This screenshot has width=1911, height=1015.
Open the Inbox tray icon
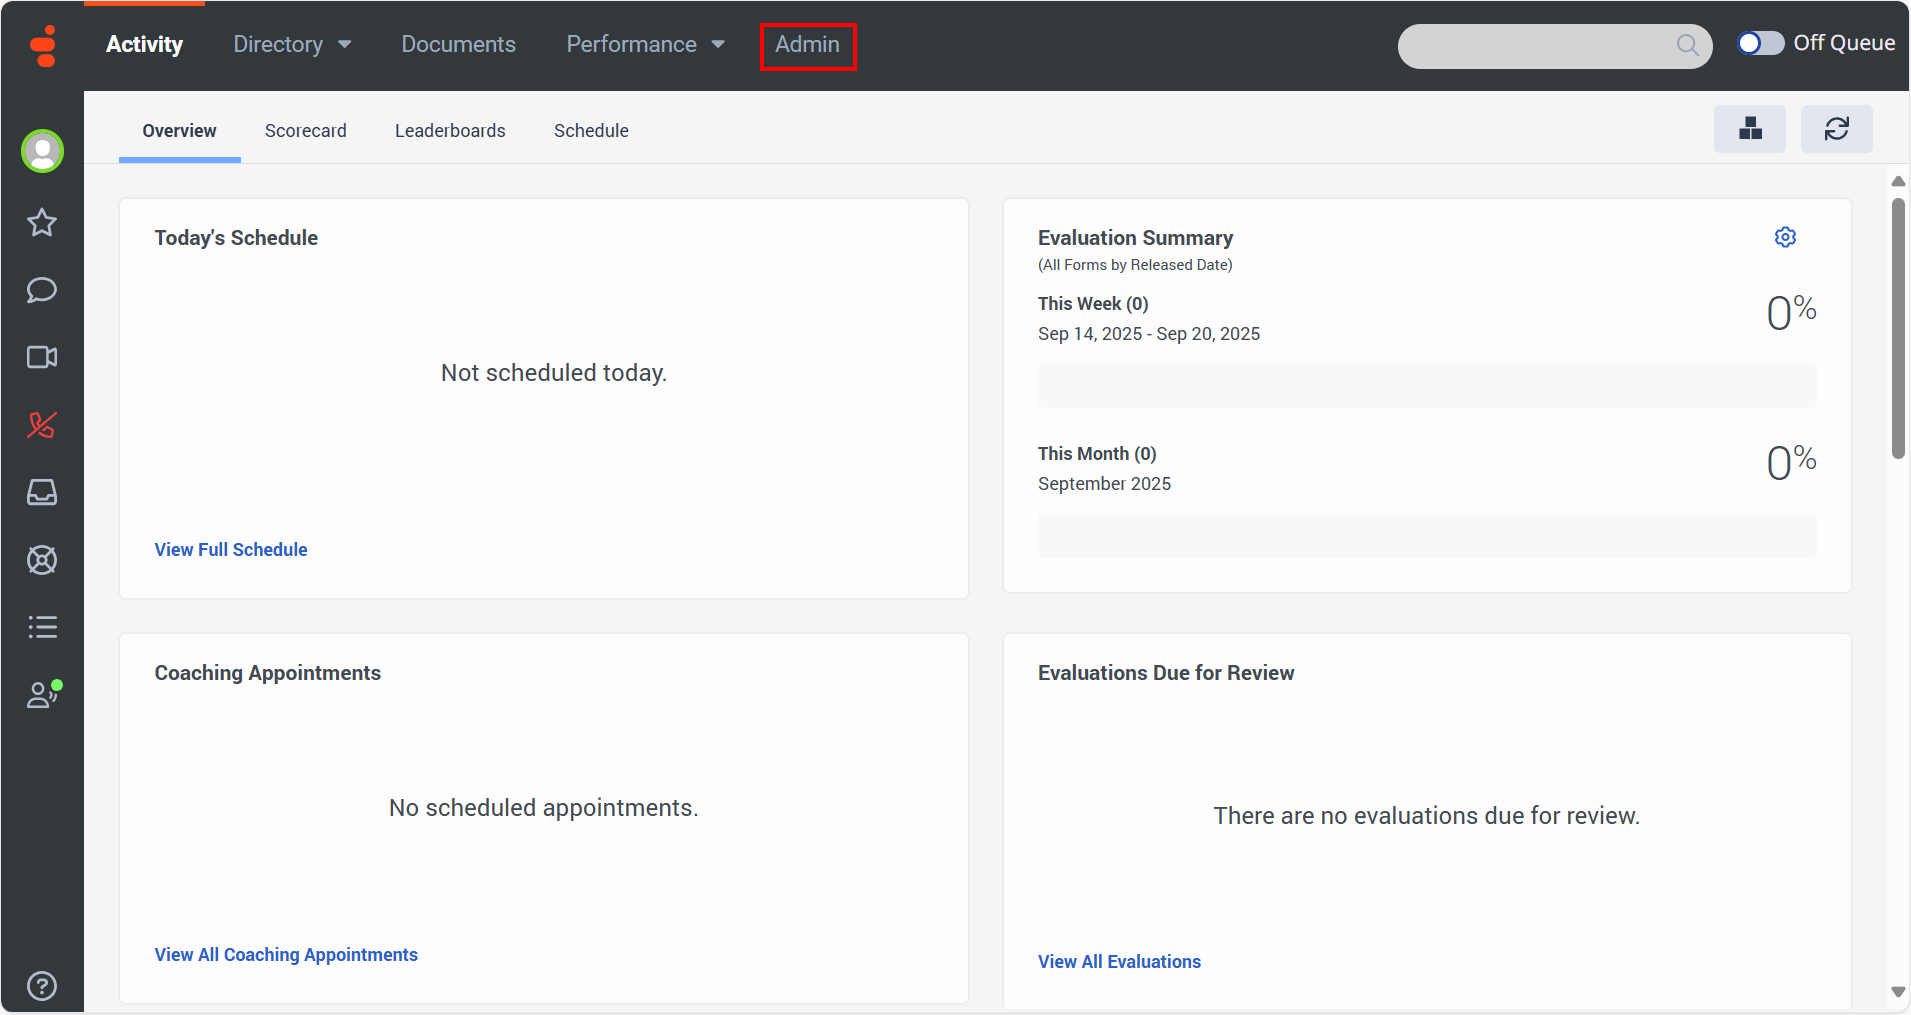(42, 492)
